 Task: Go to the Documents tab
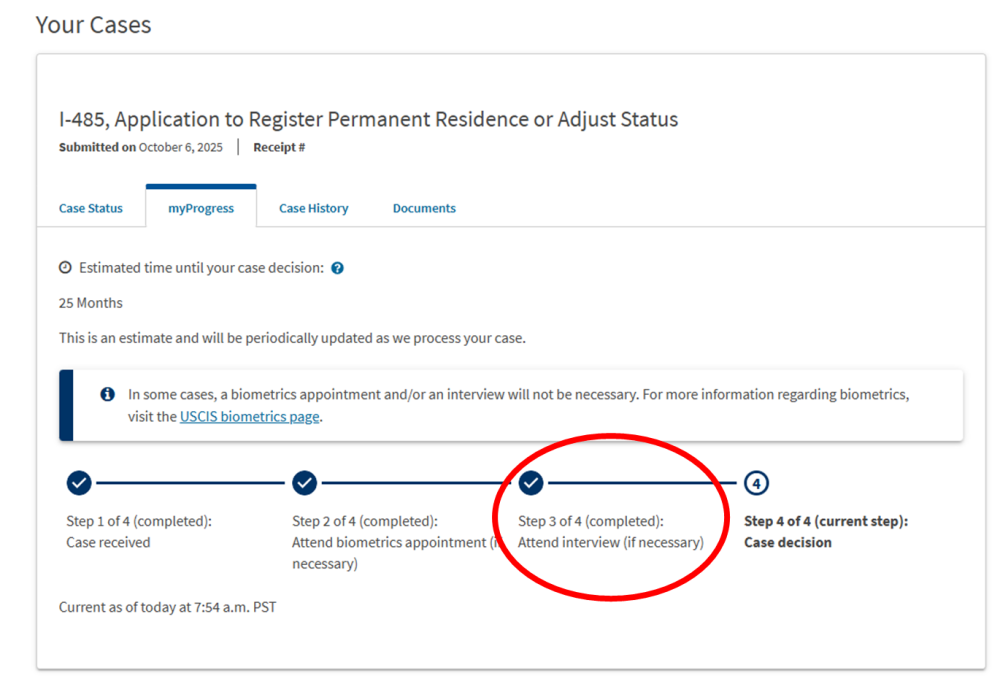424,208
